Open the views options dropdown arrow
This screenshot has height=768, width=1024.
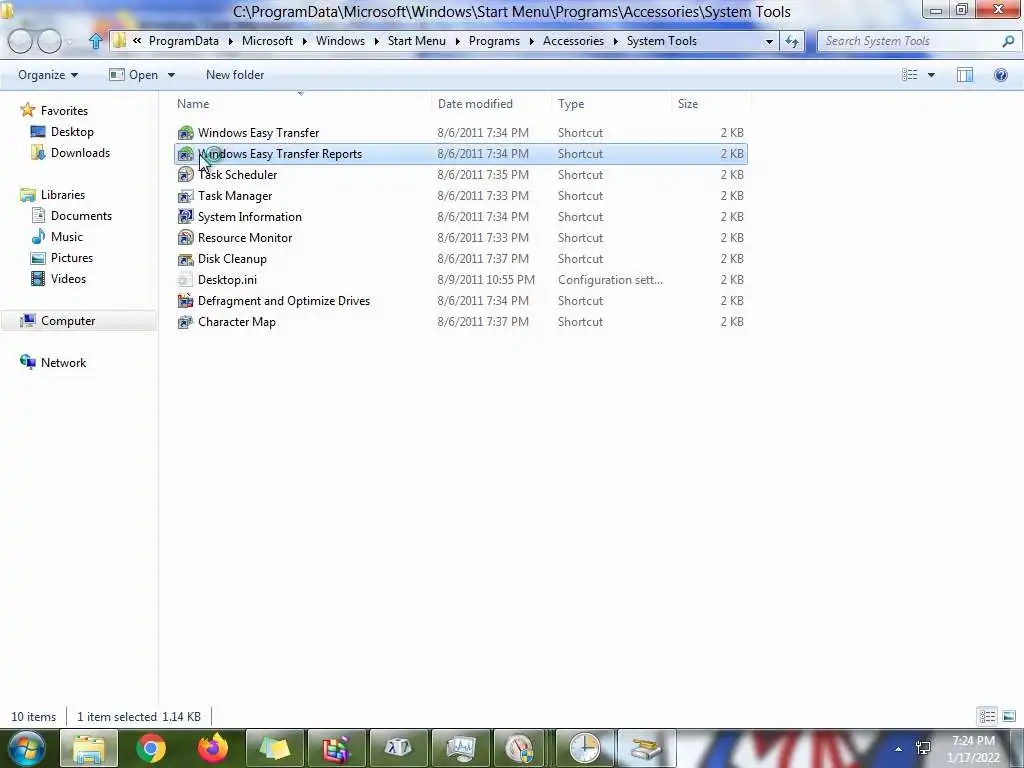coord(931,75)
